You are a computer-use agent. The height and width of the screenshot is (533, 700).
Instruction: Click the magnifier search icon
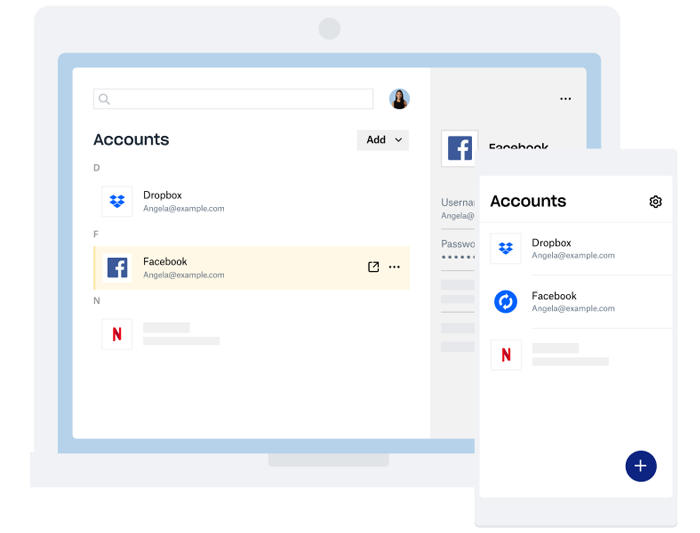(104, 99)
